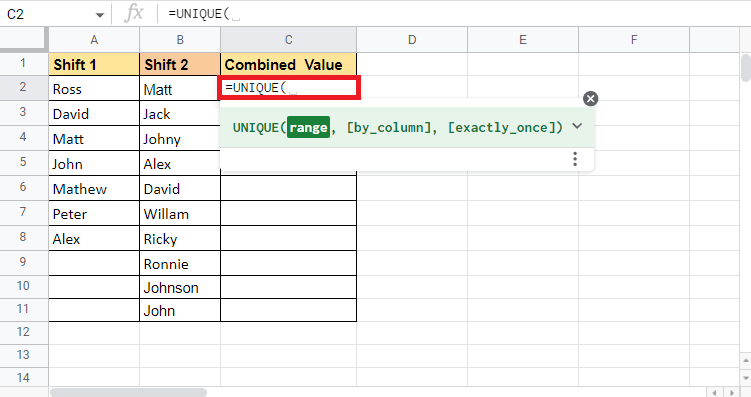Viewport: 751px width, 397px height.
Task: Select row 5 header
Action: point(24,162)
